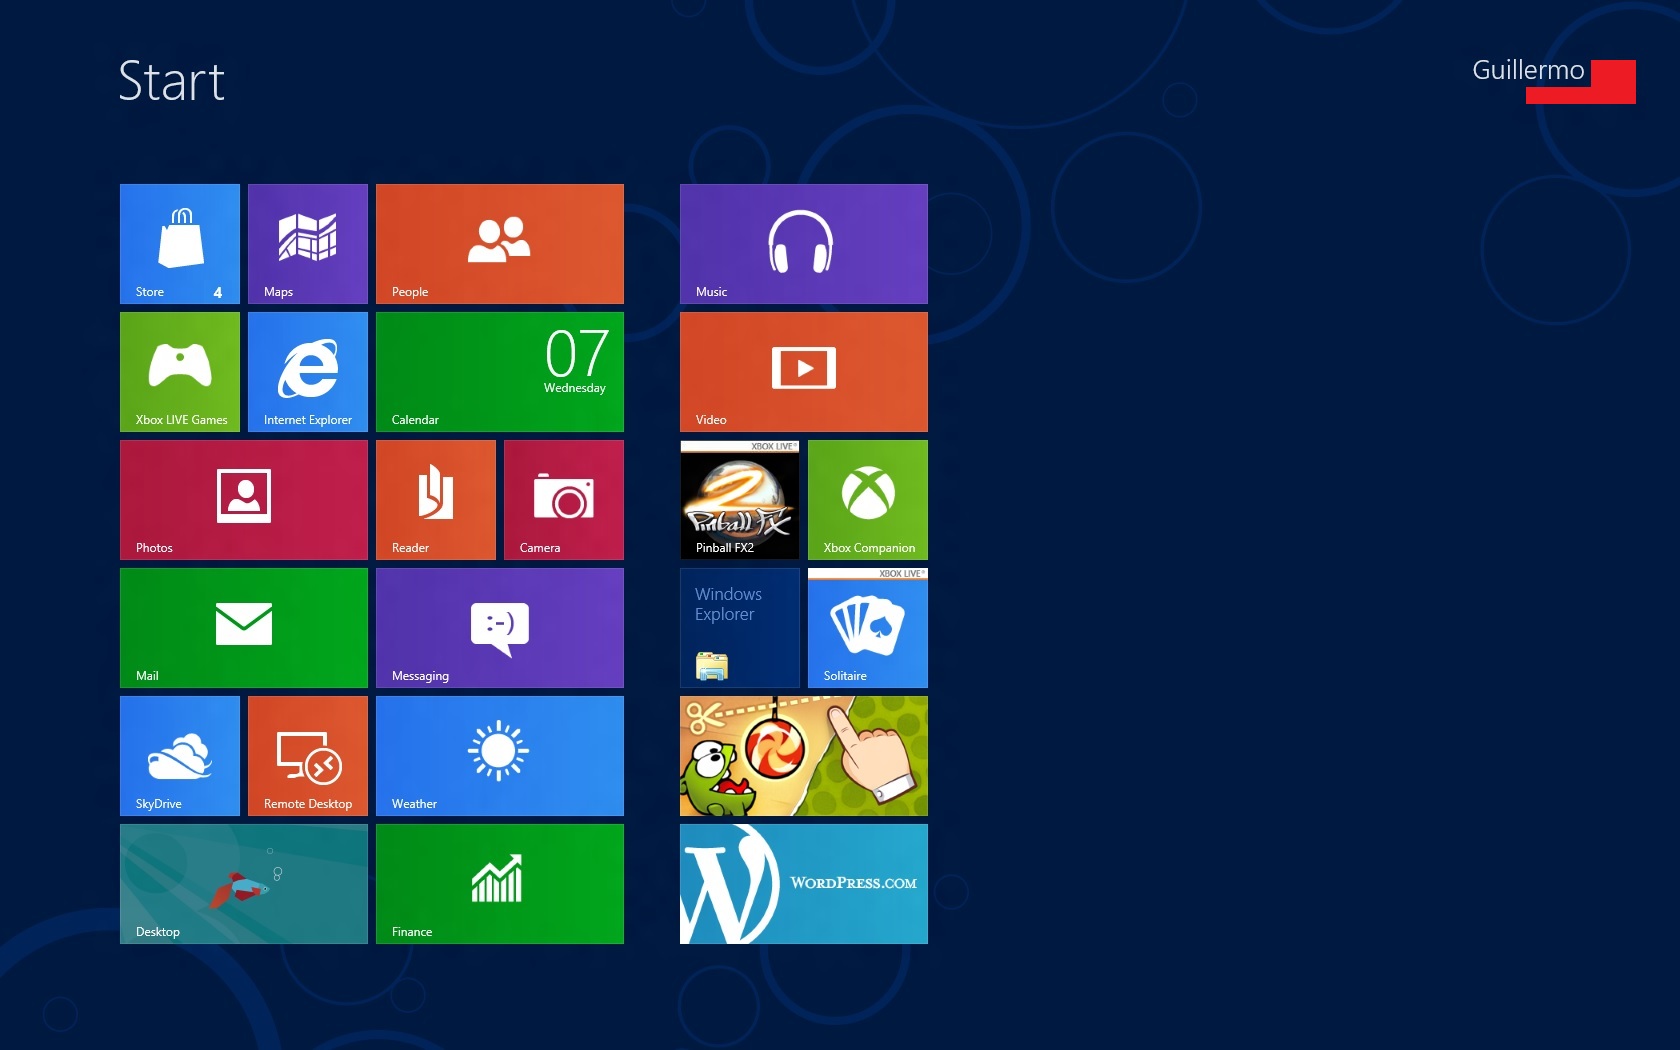The image size is (1680, 1050).
Task: Open the WordPress.com tile
Action: coord(804,884)
